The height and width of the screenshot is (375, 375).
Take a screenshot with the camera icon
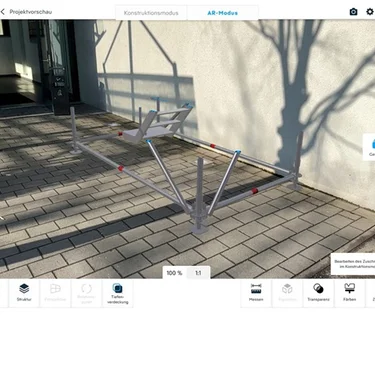[x=353, y=12]
